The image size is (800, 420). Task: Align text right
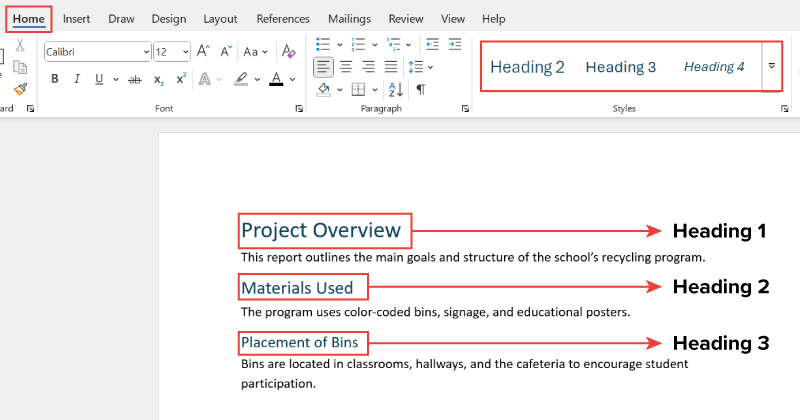point(368,67)
